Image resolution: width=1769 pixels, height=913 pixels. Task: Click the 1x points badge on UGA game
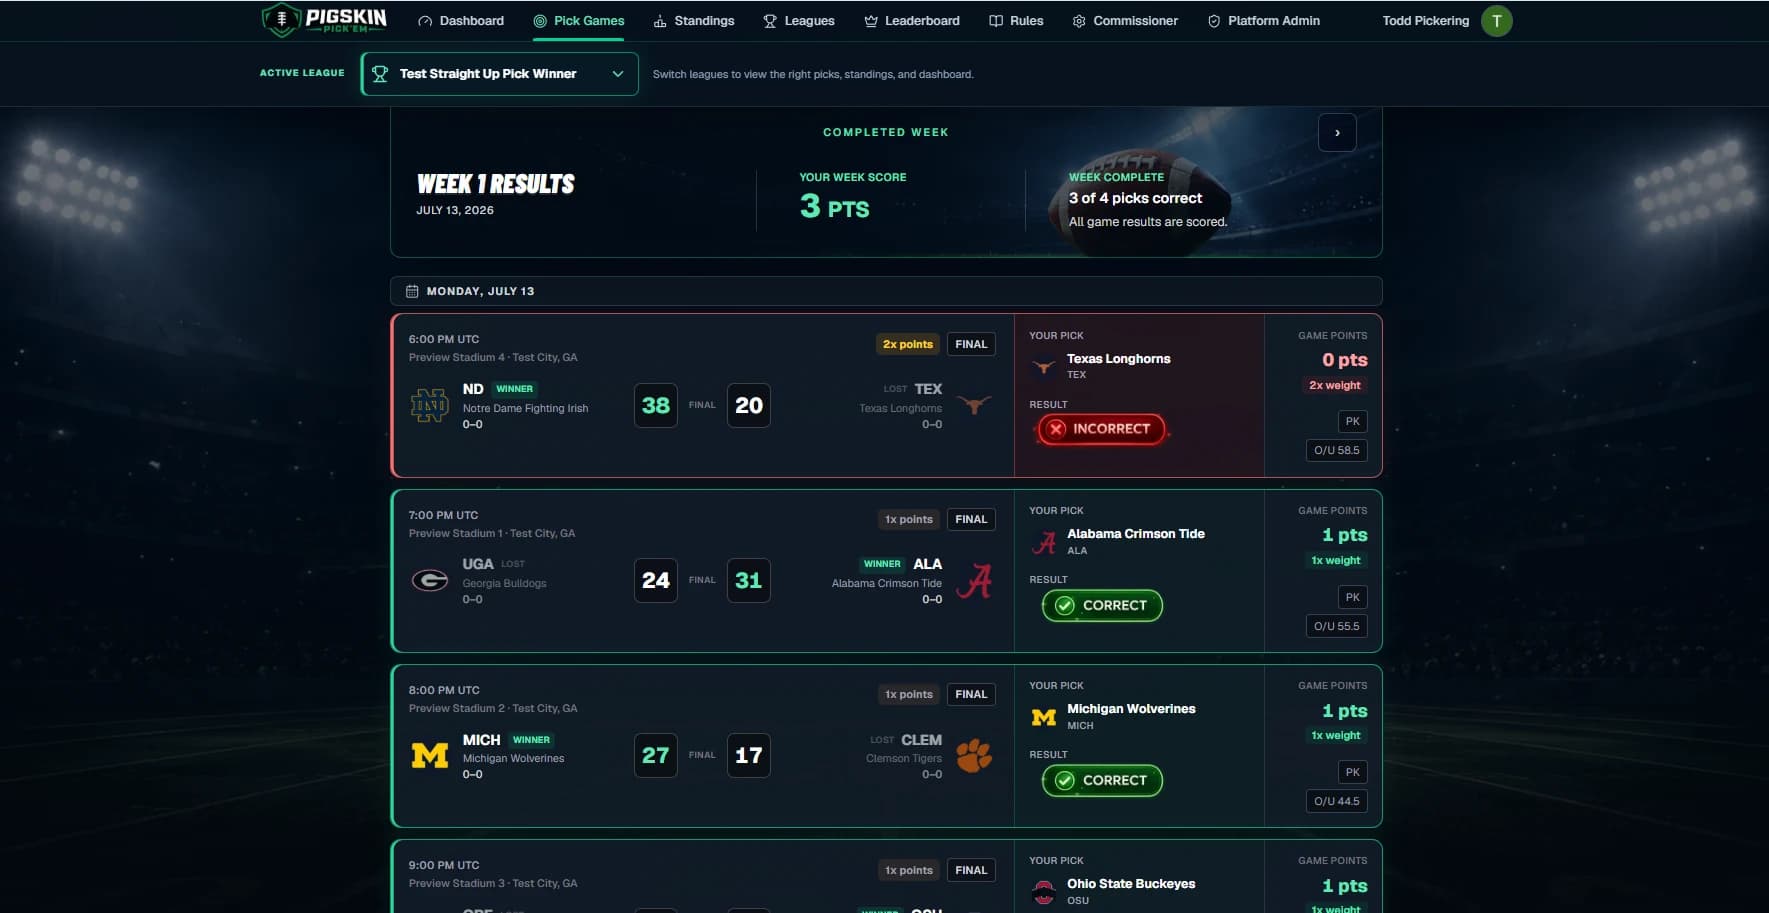coord(909,519)
